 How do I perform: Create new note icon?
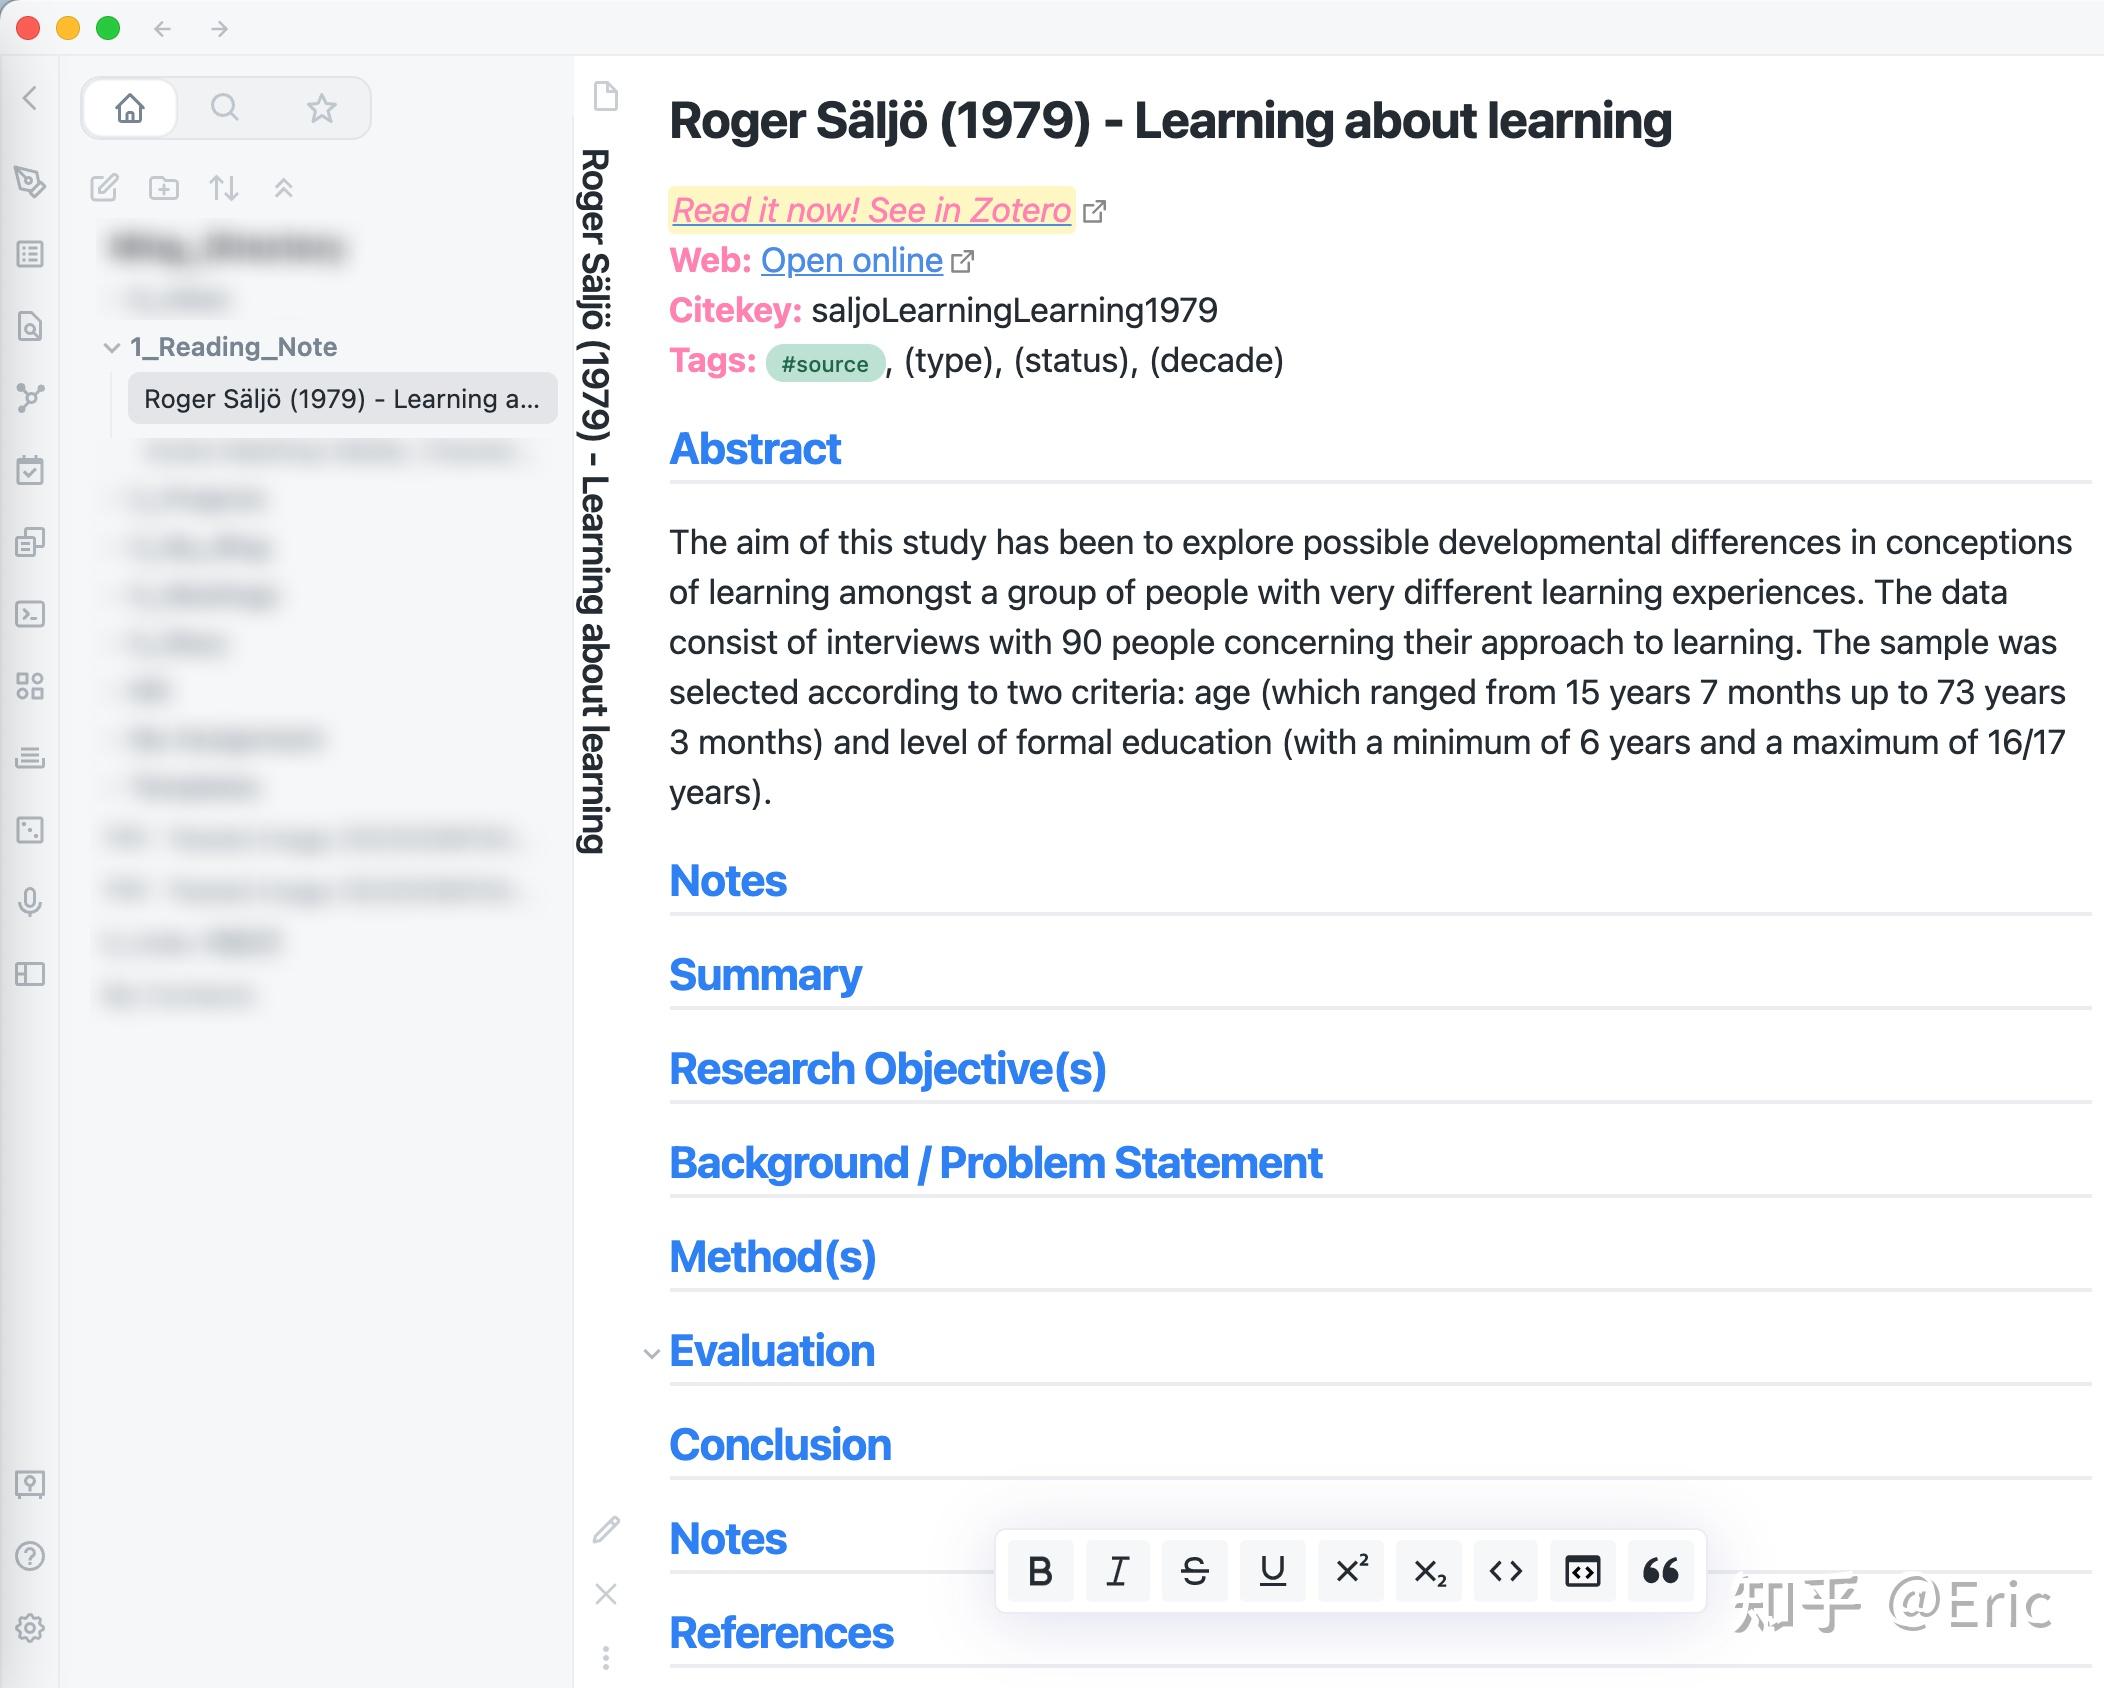(x=104, y=188)
